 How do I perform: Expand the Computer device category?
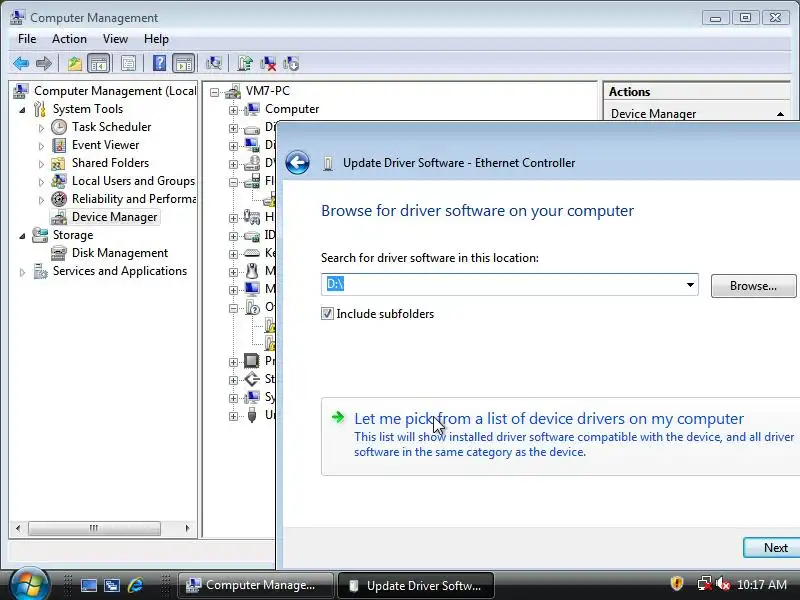[233, 110]
